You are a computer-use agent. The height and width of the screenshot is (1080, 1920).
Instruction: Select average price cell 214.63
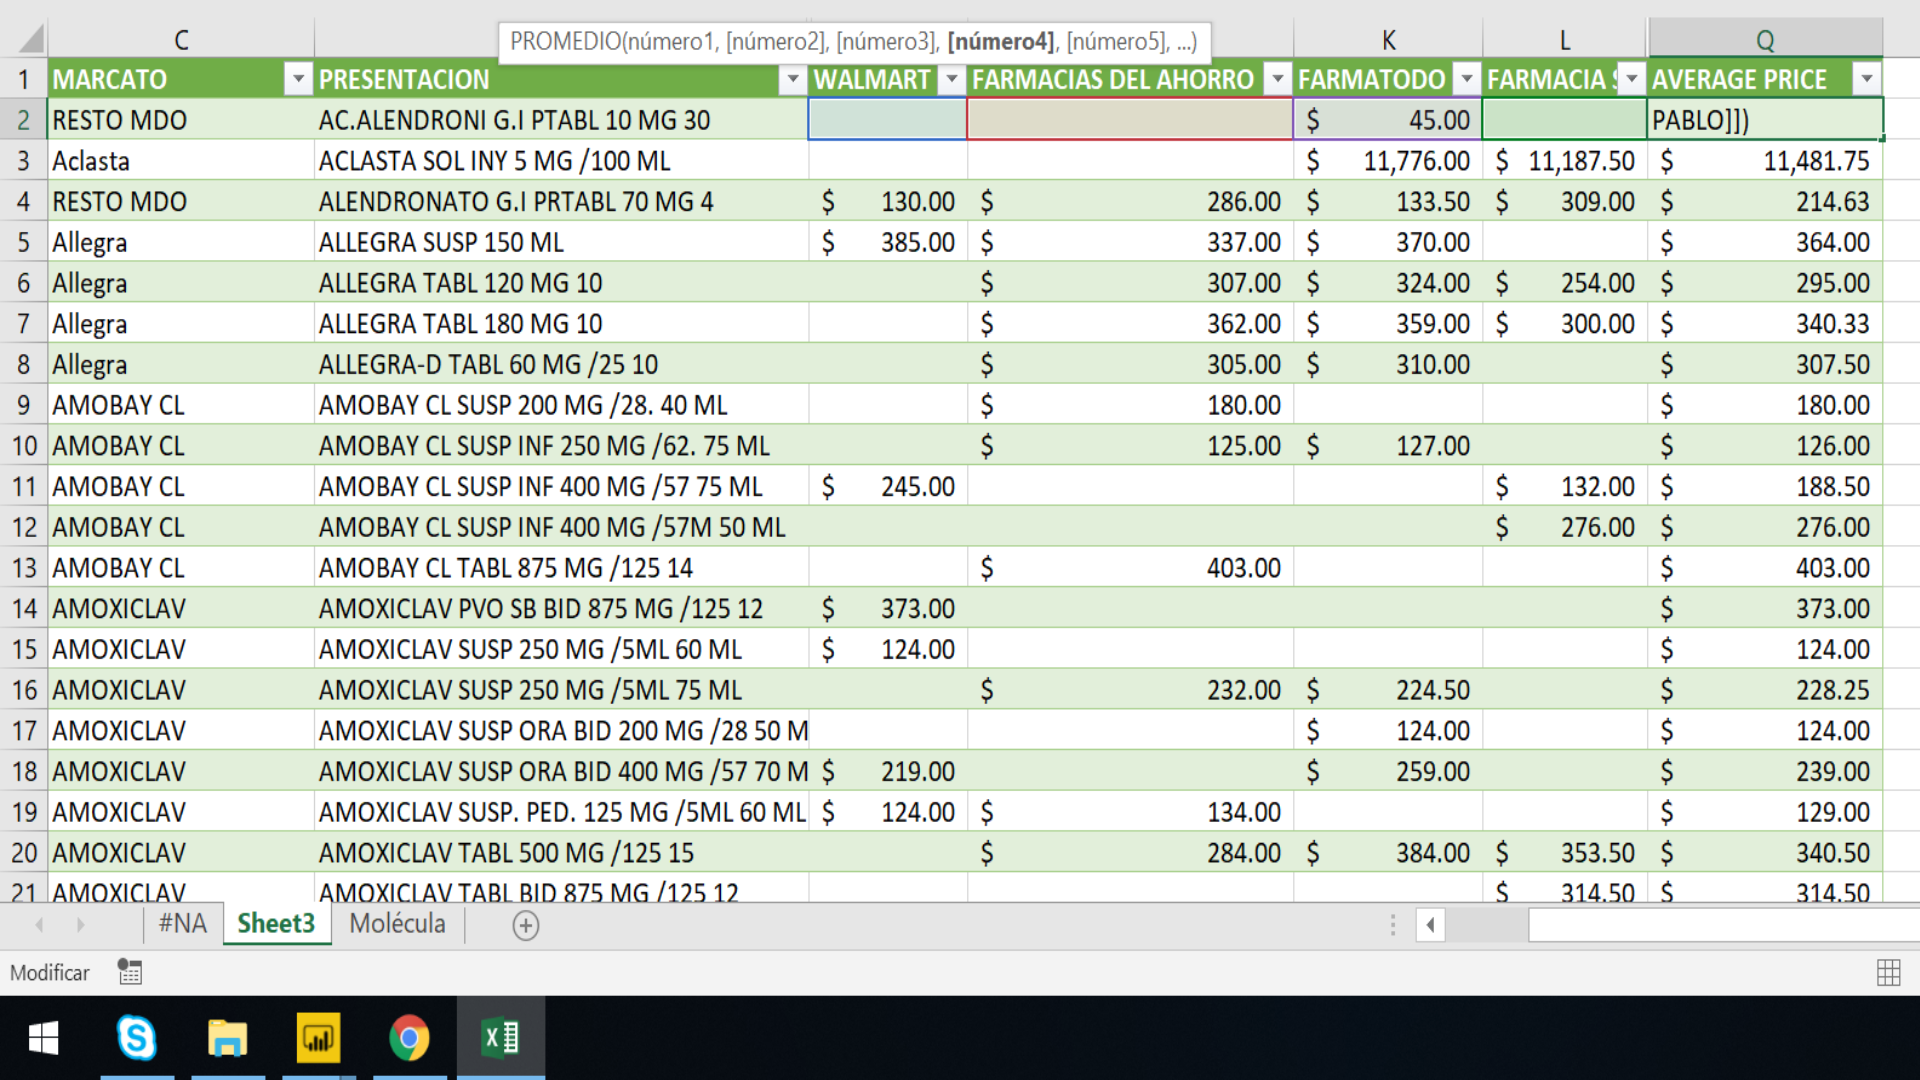tap(1765, 201)
